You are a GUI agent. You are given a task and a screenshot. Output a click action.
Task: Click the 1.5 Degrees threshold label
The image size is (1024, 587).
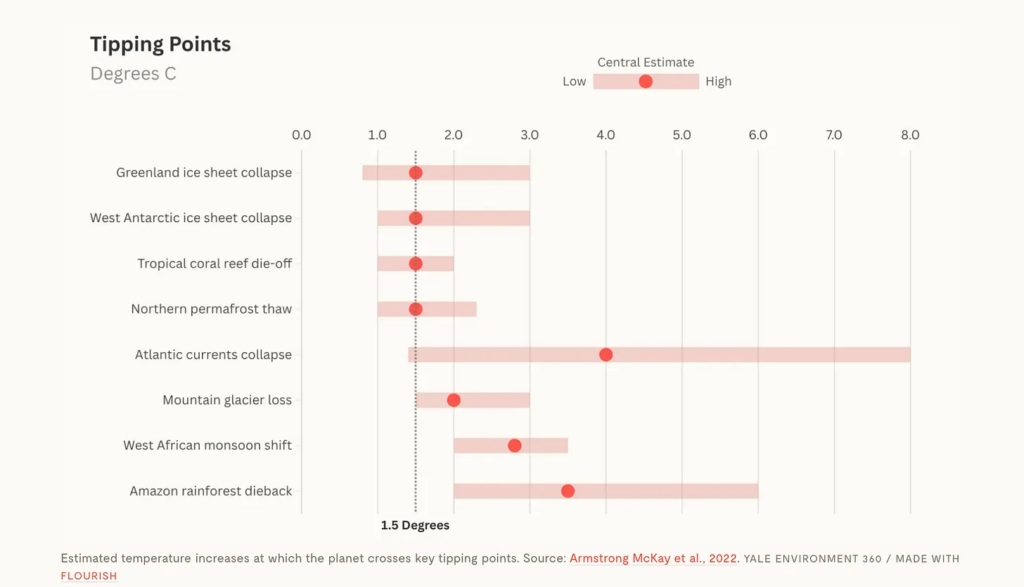point(415,525)
